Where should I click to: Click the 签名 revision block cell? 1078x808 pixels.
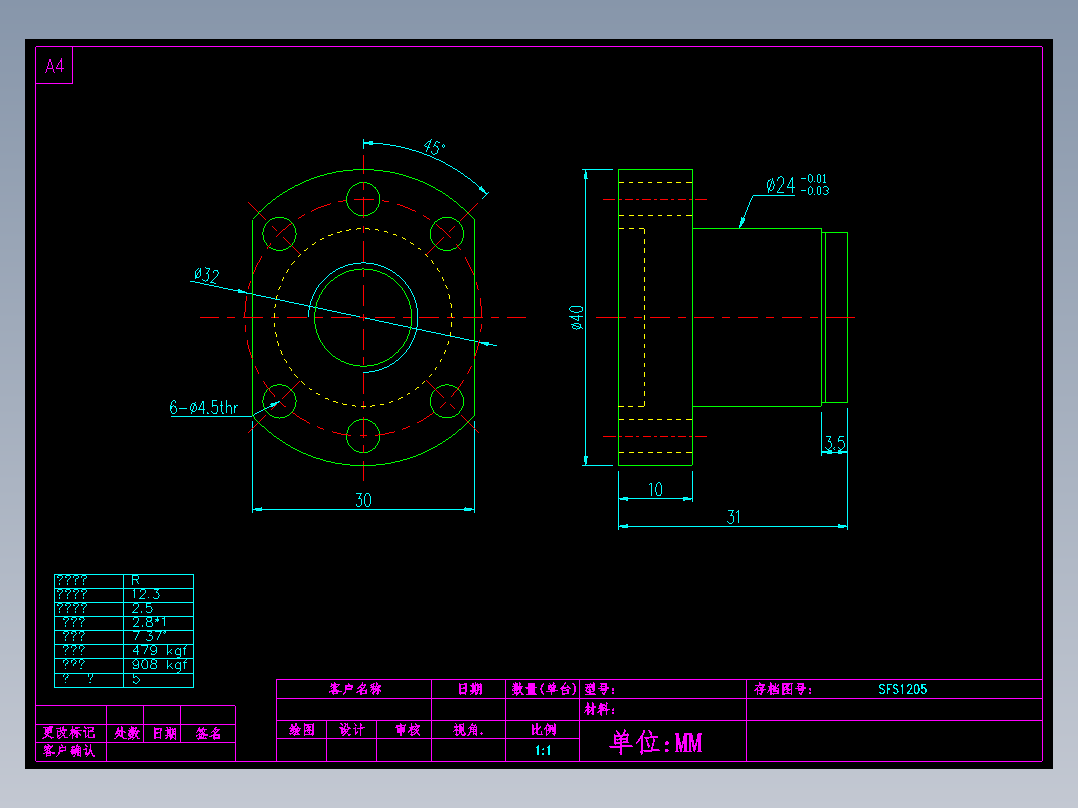click(208, 734)
